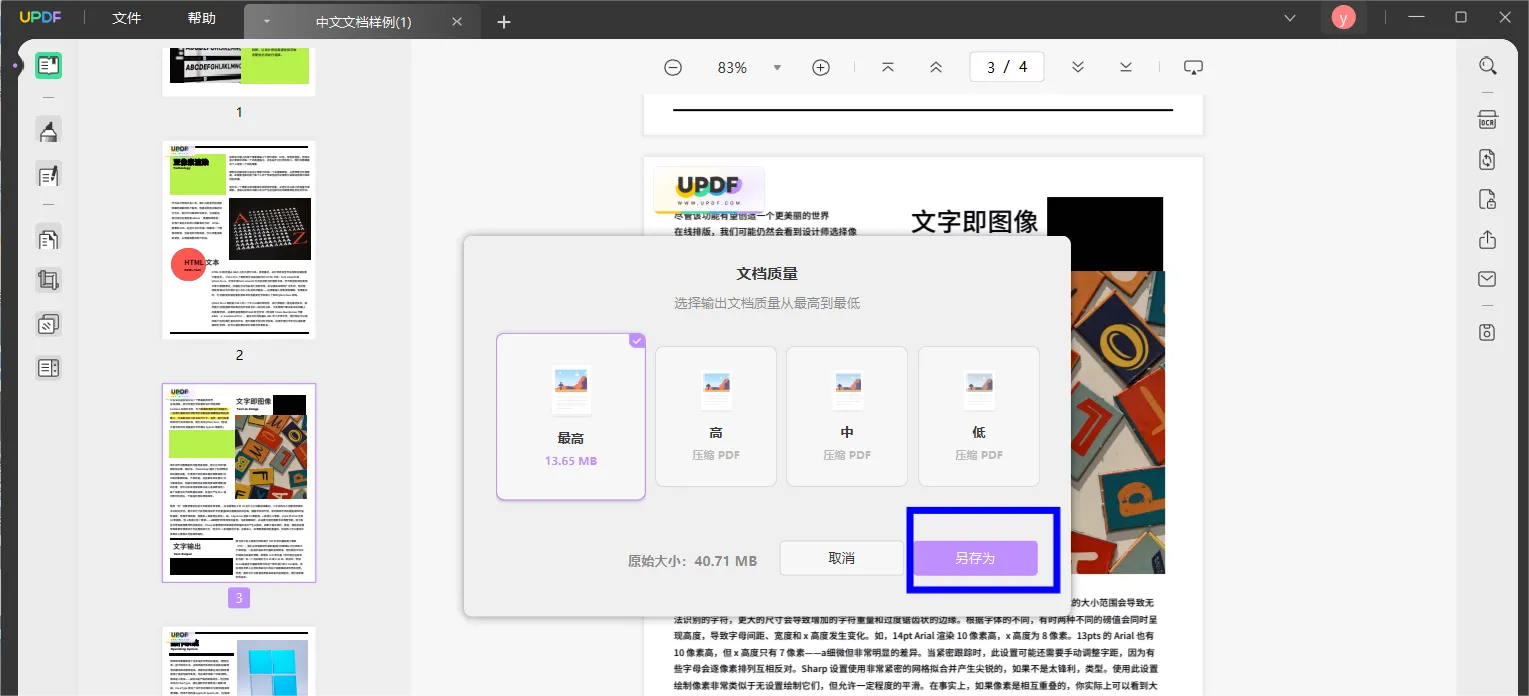
Task: Open the 帮助 menu
Action: tap(202, 19)
